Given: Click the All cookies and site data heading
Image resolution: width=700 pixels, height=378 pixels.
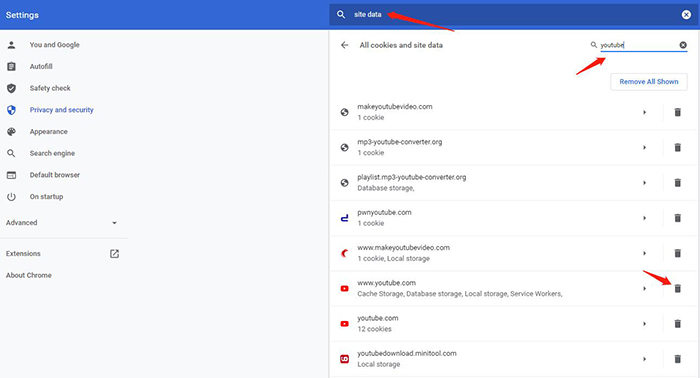Looking at the screenshot, I should [401, 45].
